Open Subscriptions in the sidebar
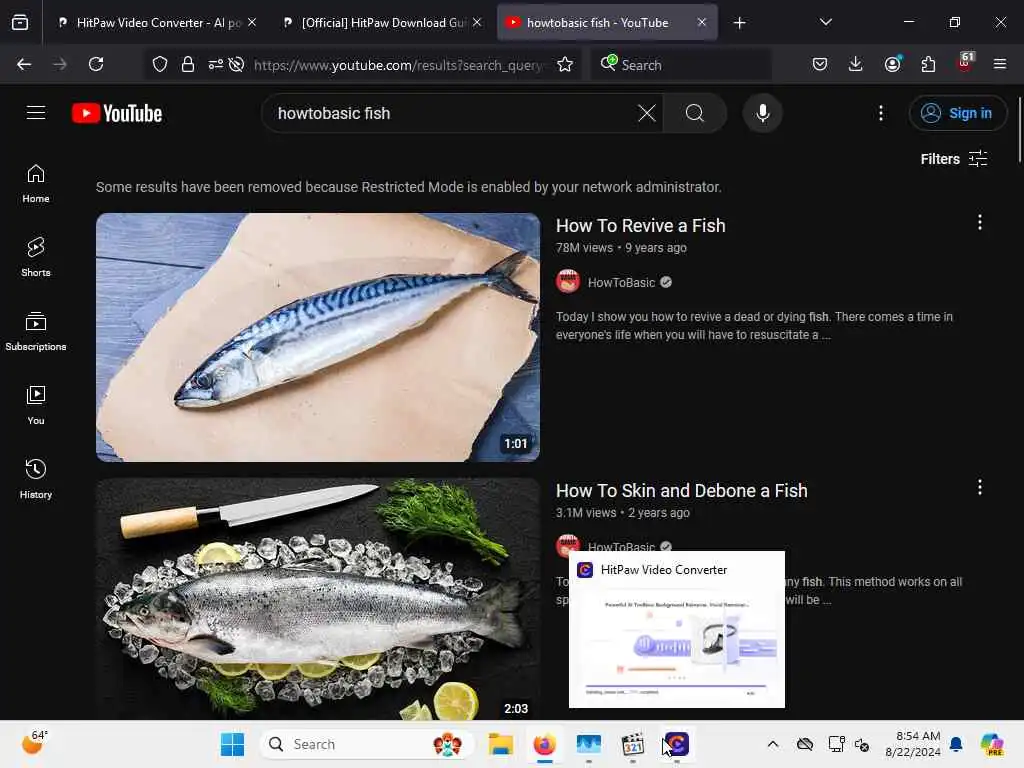Image resolution: width=1024 pixels, height=768 pixels. click(36, 332)
